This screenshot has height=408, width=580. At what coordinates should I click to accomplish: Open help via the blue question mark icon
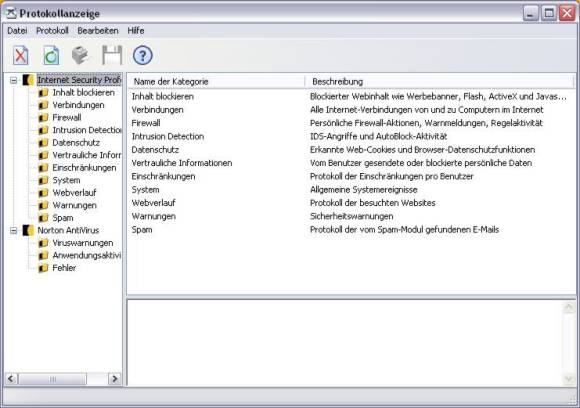[x=143, y=55]
